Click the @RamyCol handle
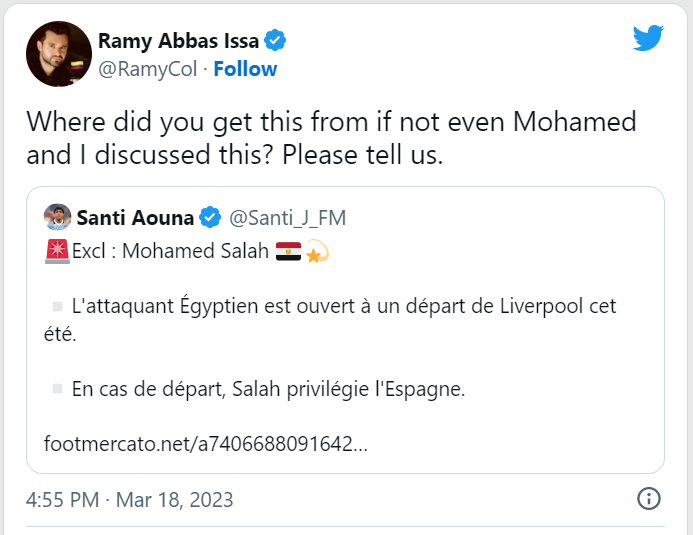The image size is (693, 535). [146, 69]
